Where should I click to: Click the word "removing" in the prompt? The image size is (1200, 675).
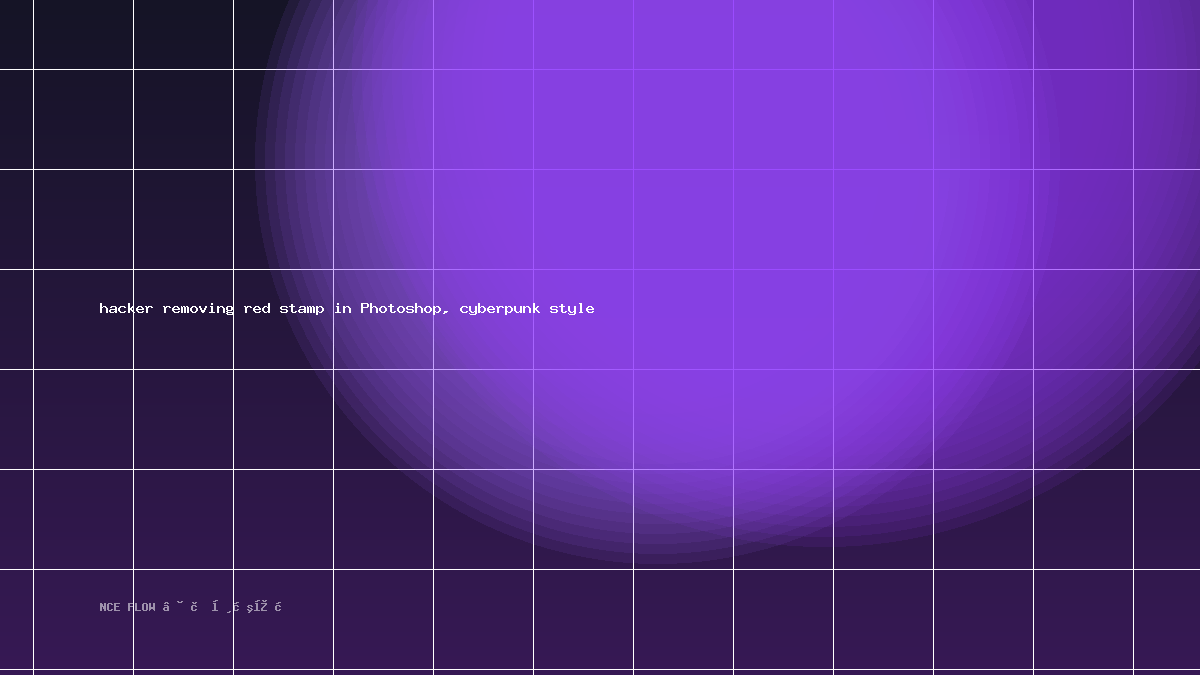point(198,308)
